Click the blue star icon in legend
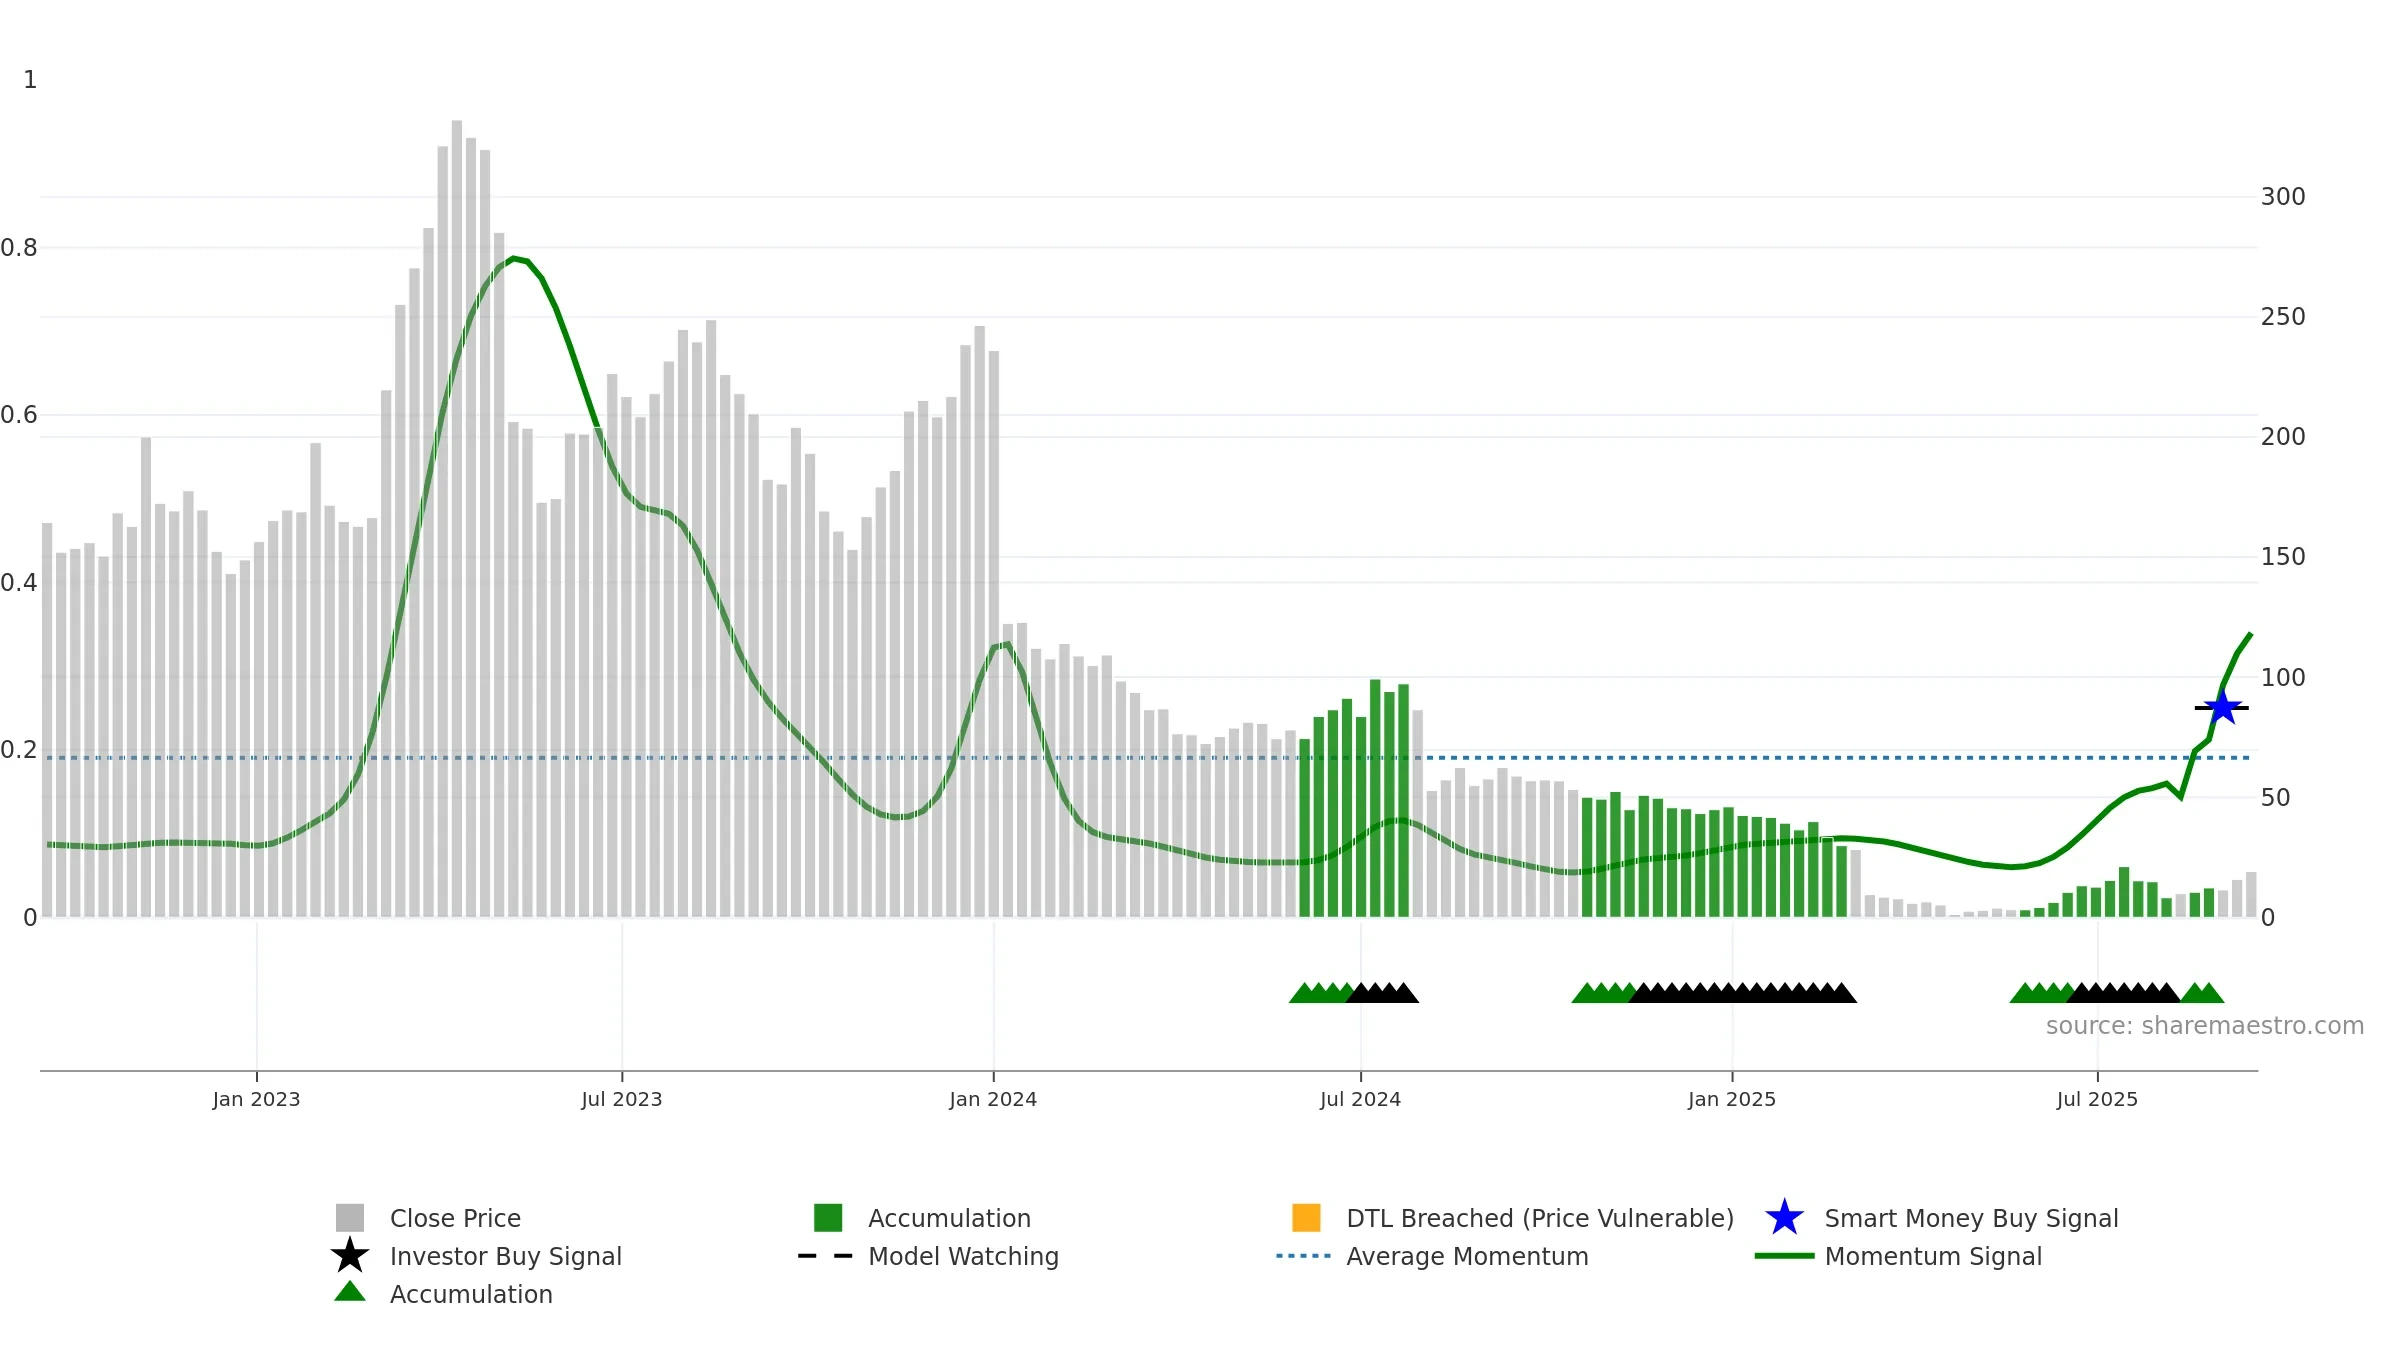 click(x=1784, y=1217)
